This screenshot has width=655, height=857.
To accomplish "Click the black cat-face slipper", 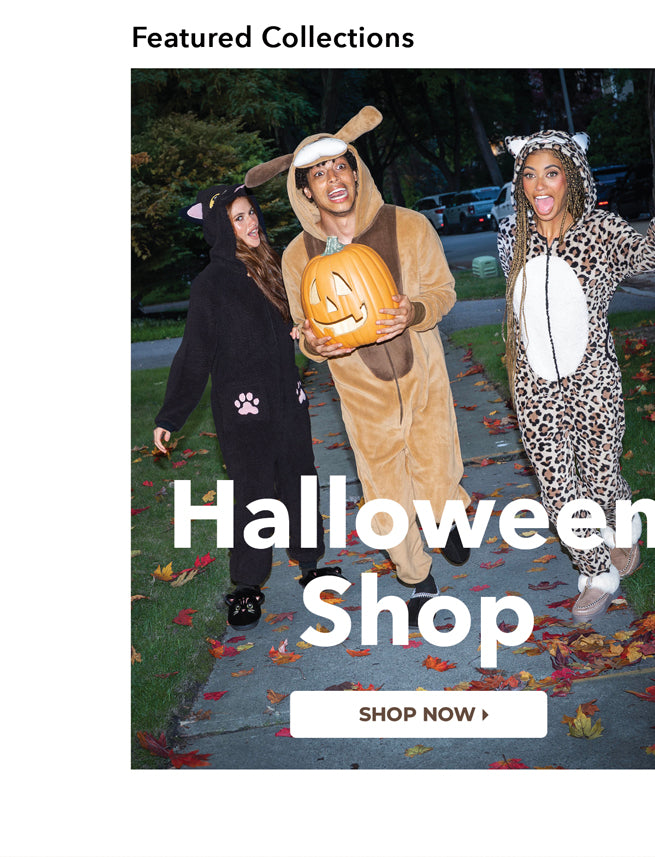I will (x=244, y=606).
